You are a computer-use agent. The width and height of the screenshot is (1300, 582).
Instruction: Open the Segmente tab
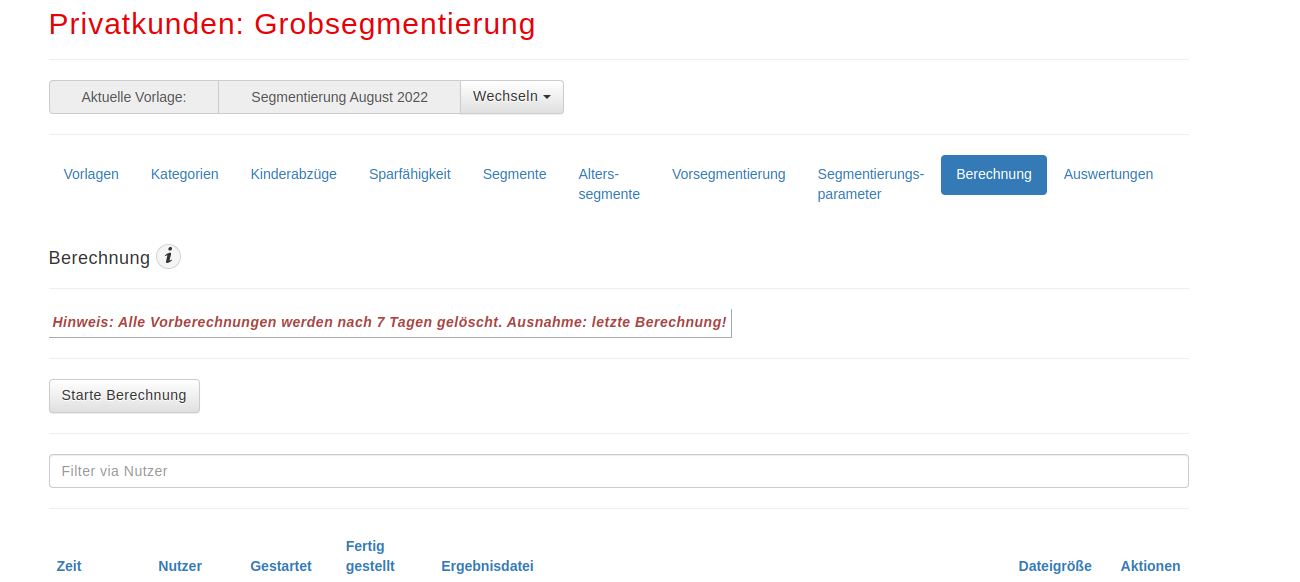click(x=515, y=174)
